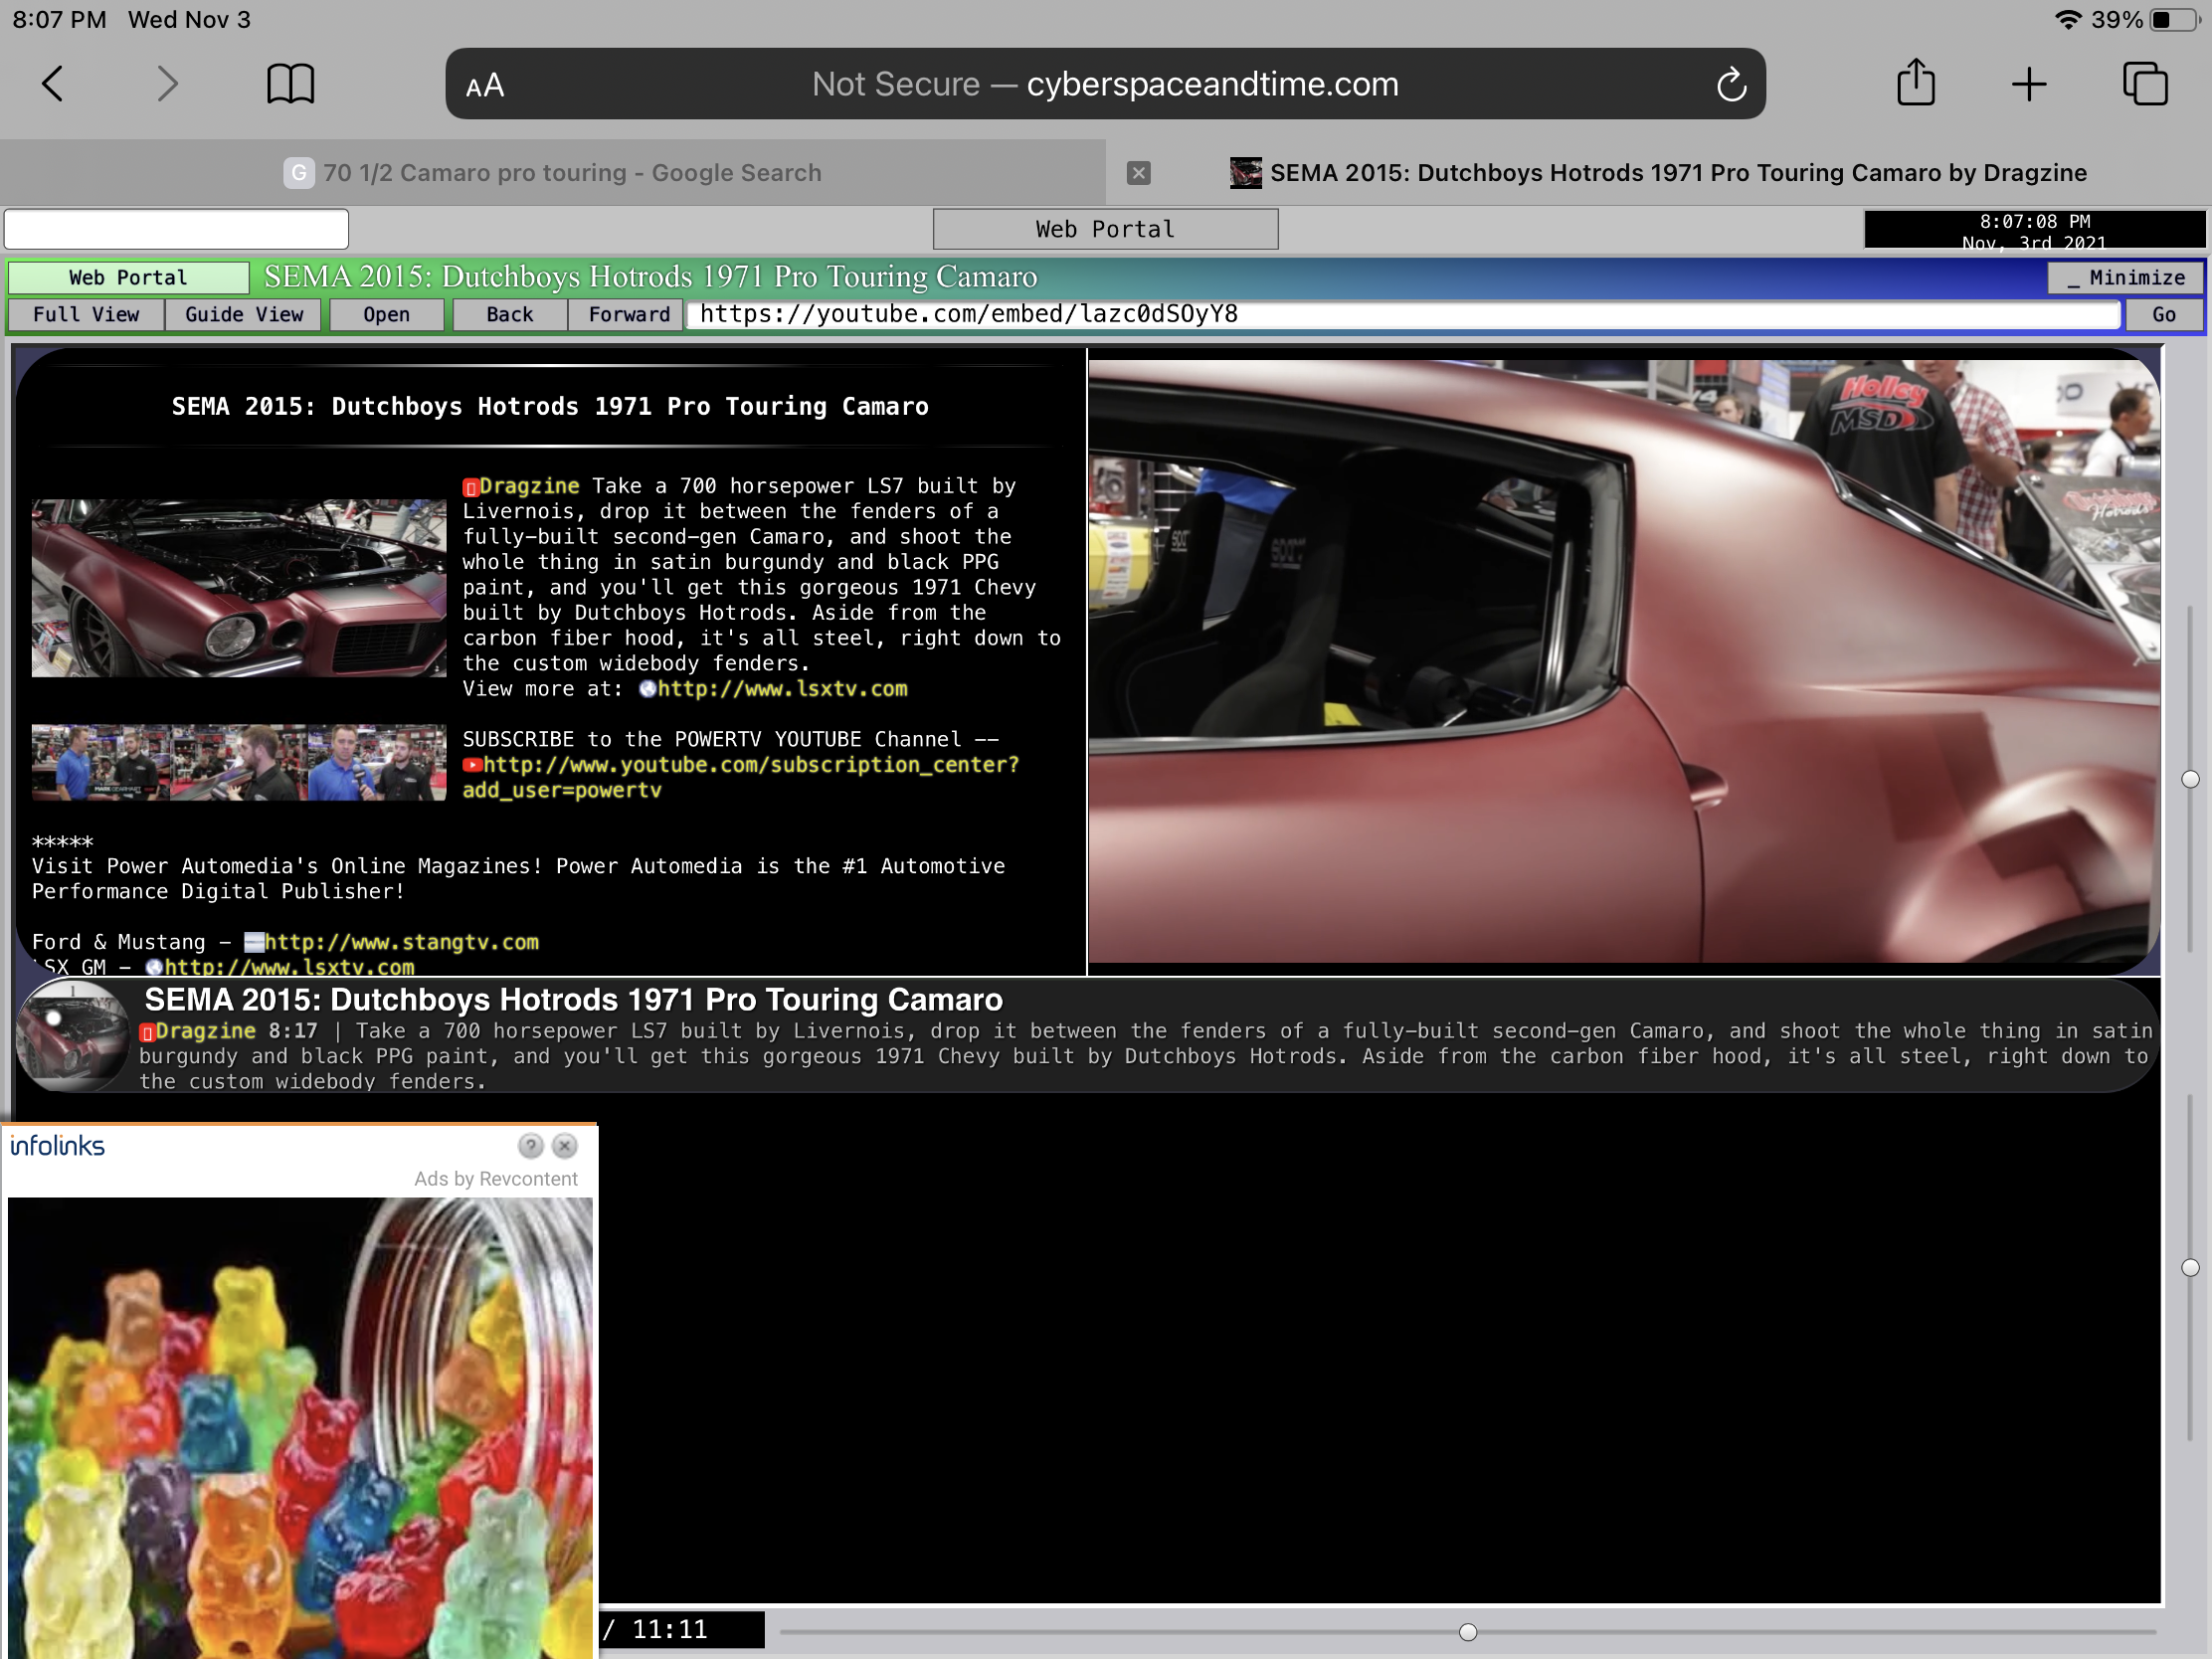Click the empty search box above the Web Portal button
The image size is (2212, 1659).
(176, 229)
